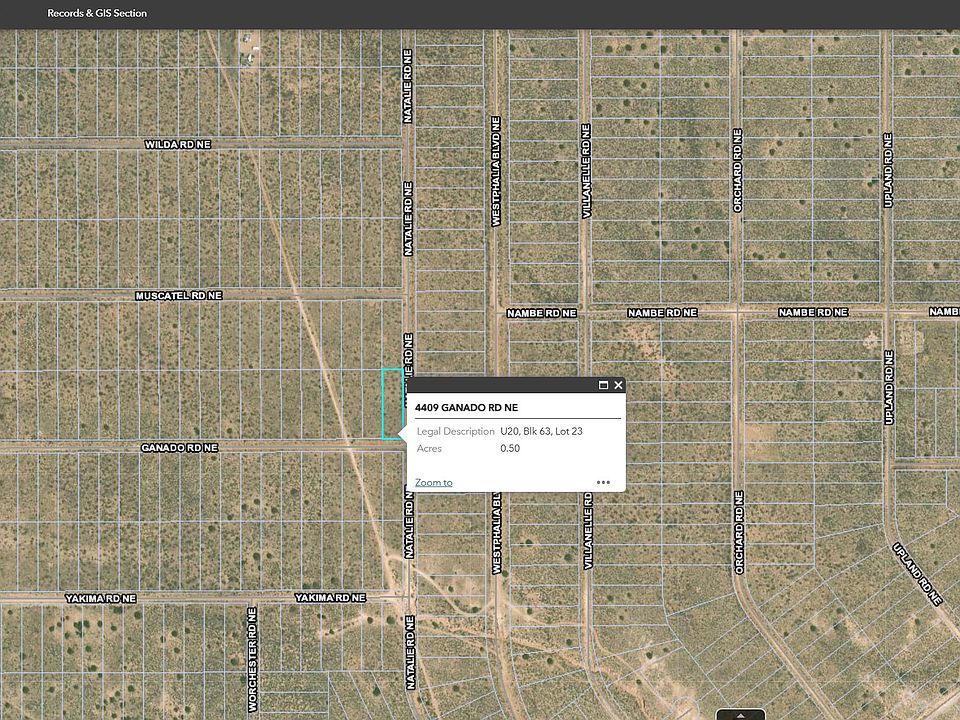Click the WILDA RD NE street label
The width and height of the screenshot is (960, 720).
point(178,144)
